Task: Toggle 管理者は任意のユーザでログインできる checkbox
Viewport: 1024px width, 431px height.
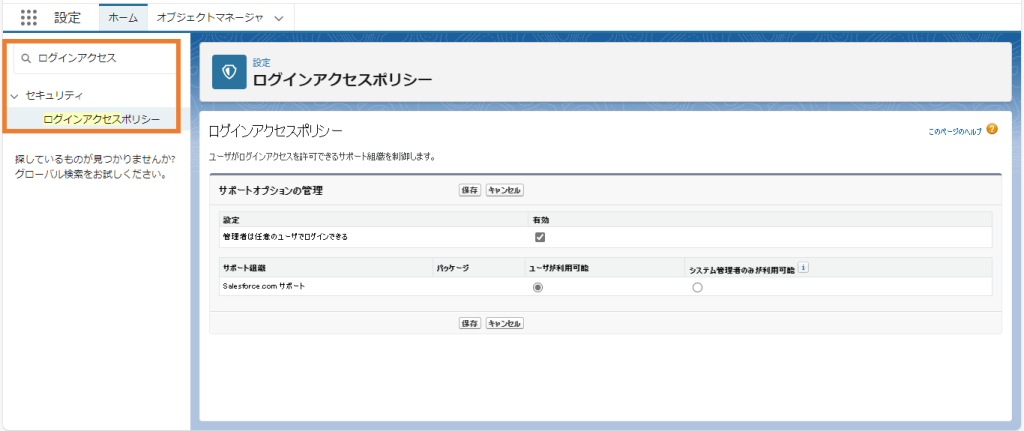Action: tap(539, 237)
